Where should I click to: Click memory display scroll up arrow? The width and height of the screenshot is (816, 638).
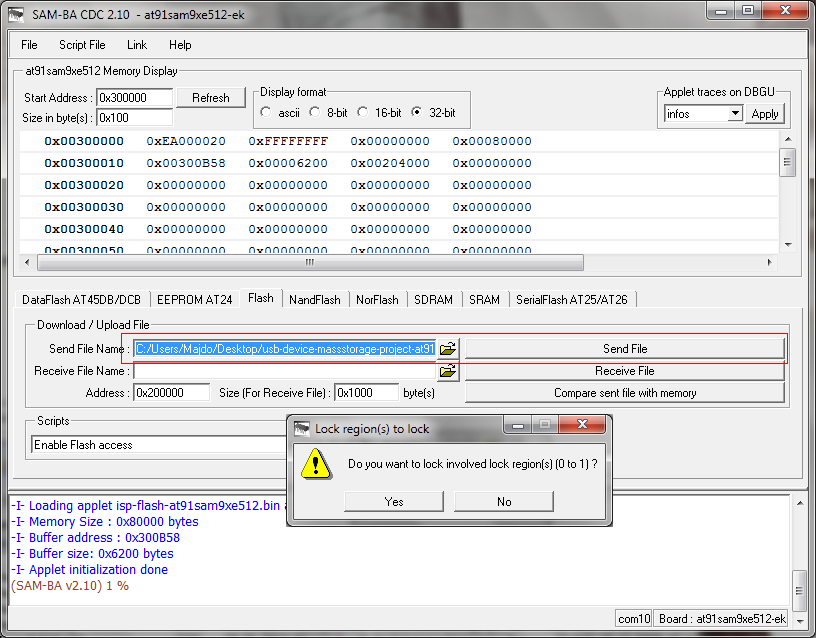tap(788, 139)
